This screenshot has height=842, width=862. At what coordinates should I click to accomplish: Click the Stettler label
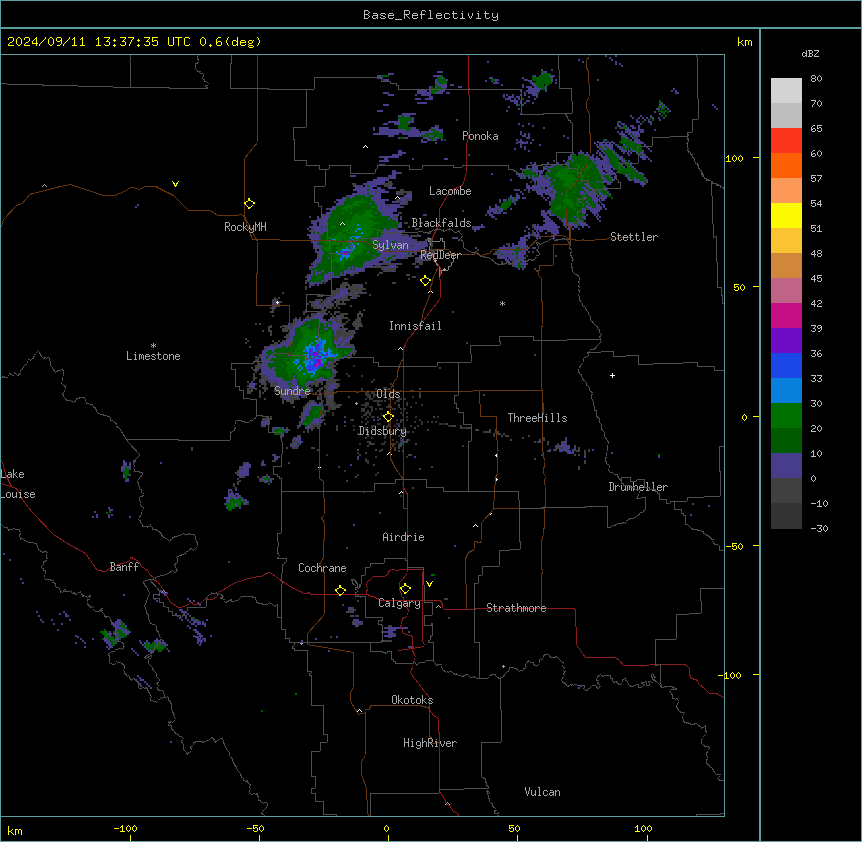(634, 237)
